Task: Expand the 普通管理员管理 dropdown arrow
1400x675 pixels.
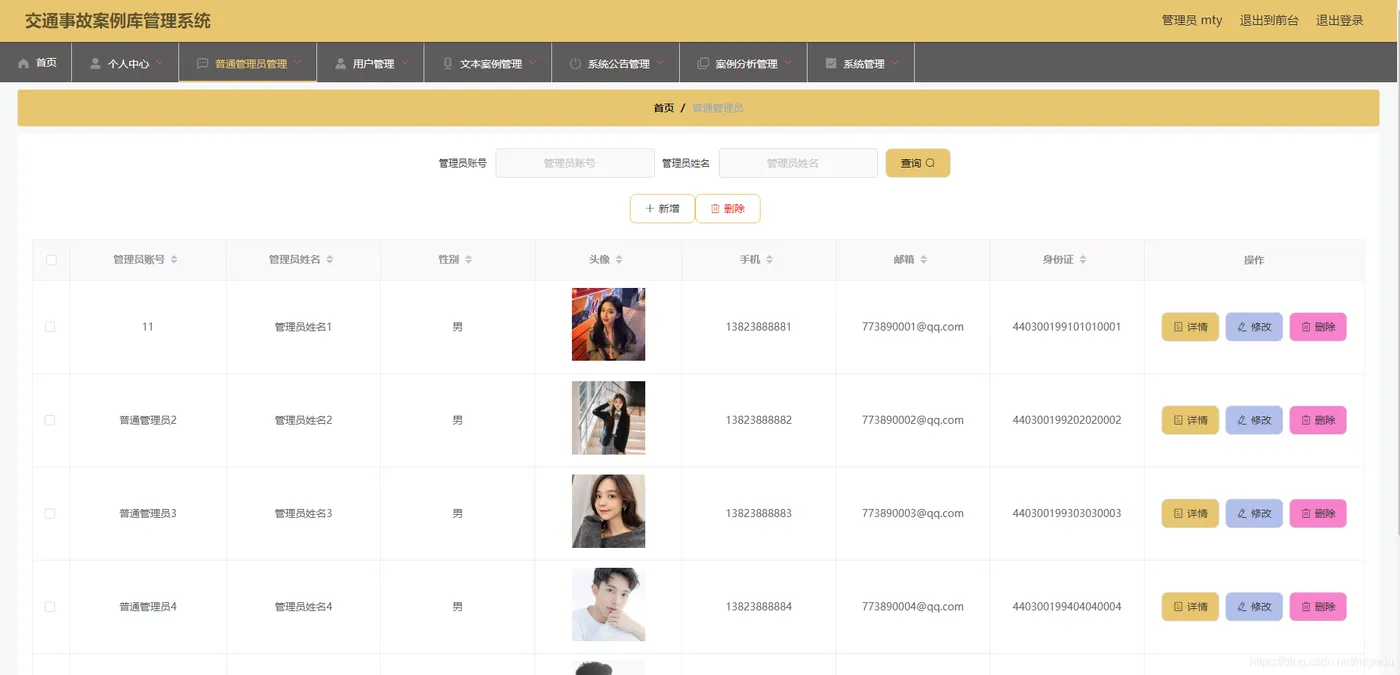Action: [297, 63]
